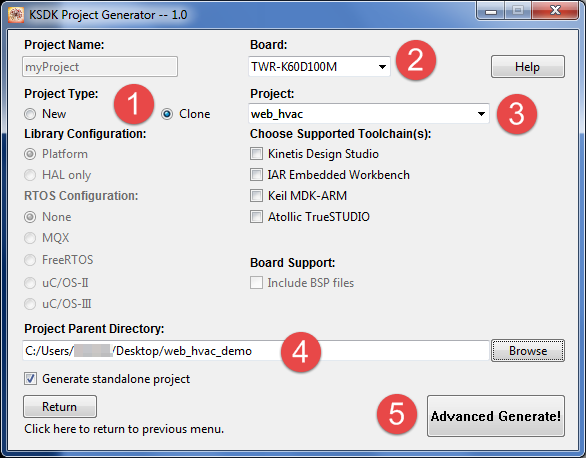Click Browse to choose parent directory
586x458 pixels.
click(528, 350)
